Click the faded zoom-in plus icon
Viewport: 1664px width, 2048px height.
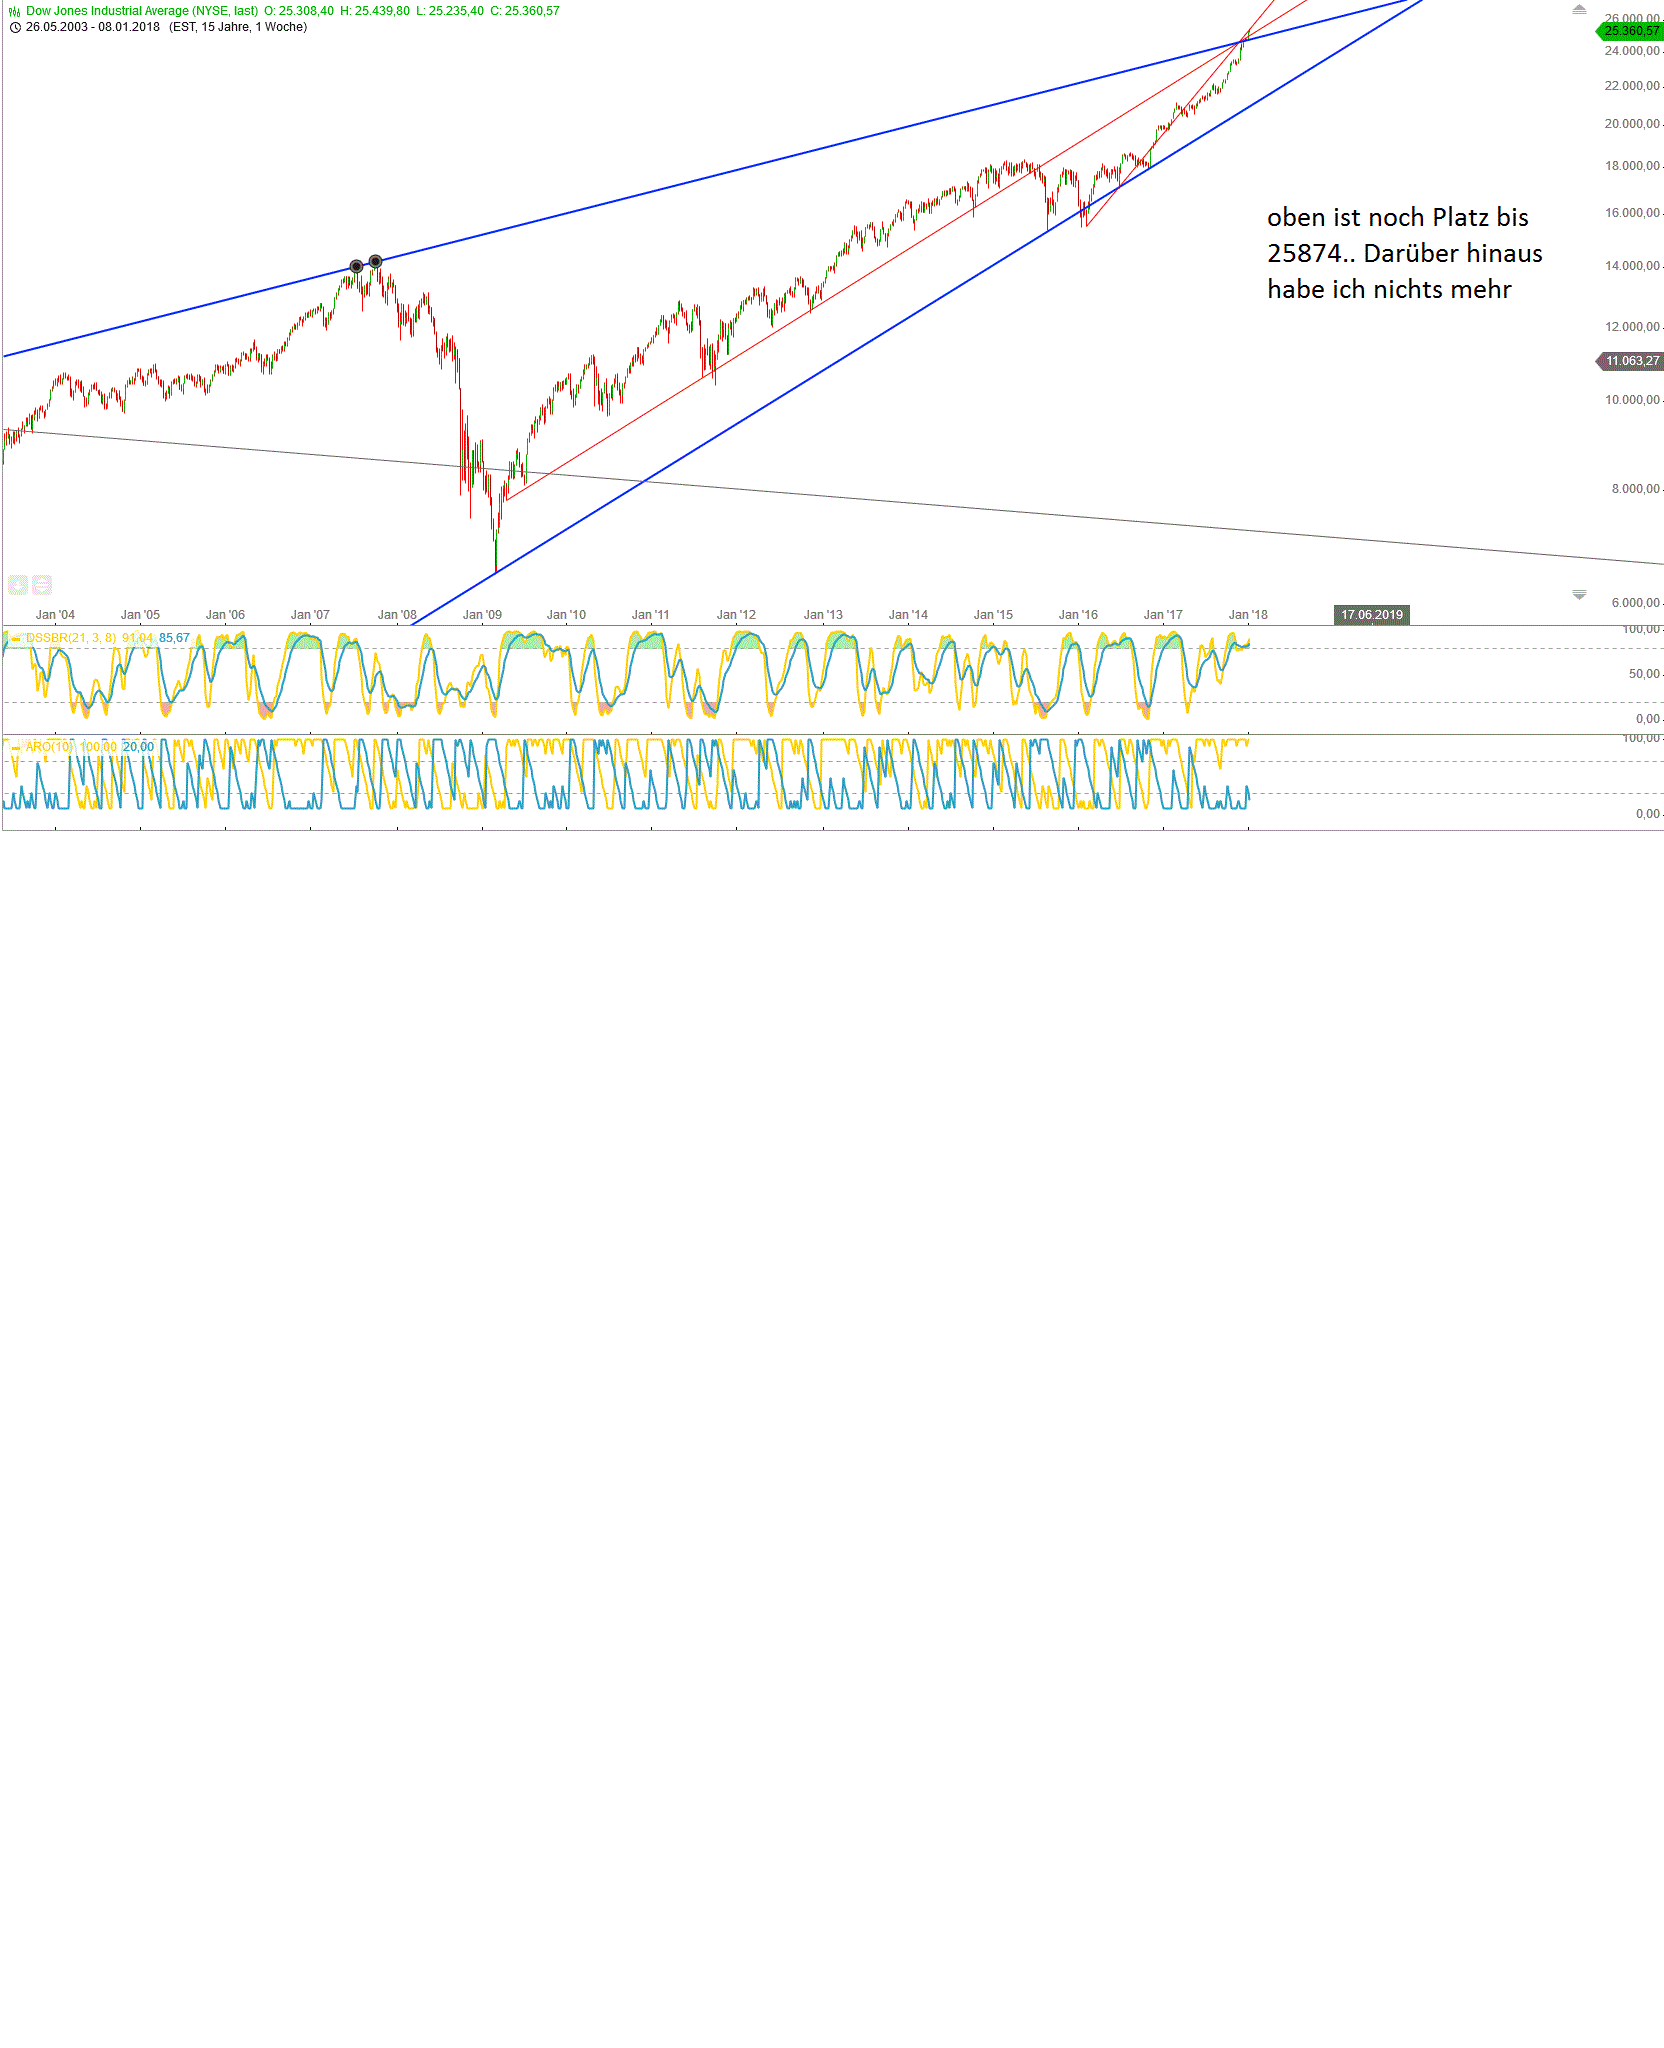(x=18, y=585)
